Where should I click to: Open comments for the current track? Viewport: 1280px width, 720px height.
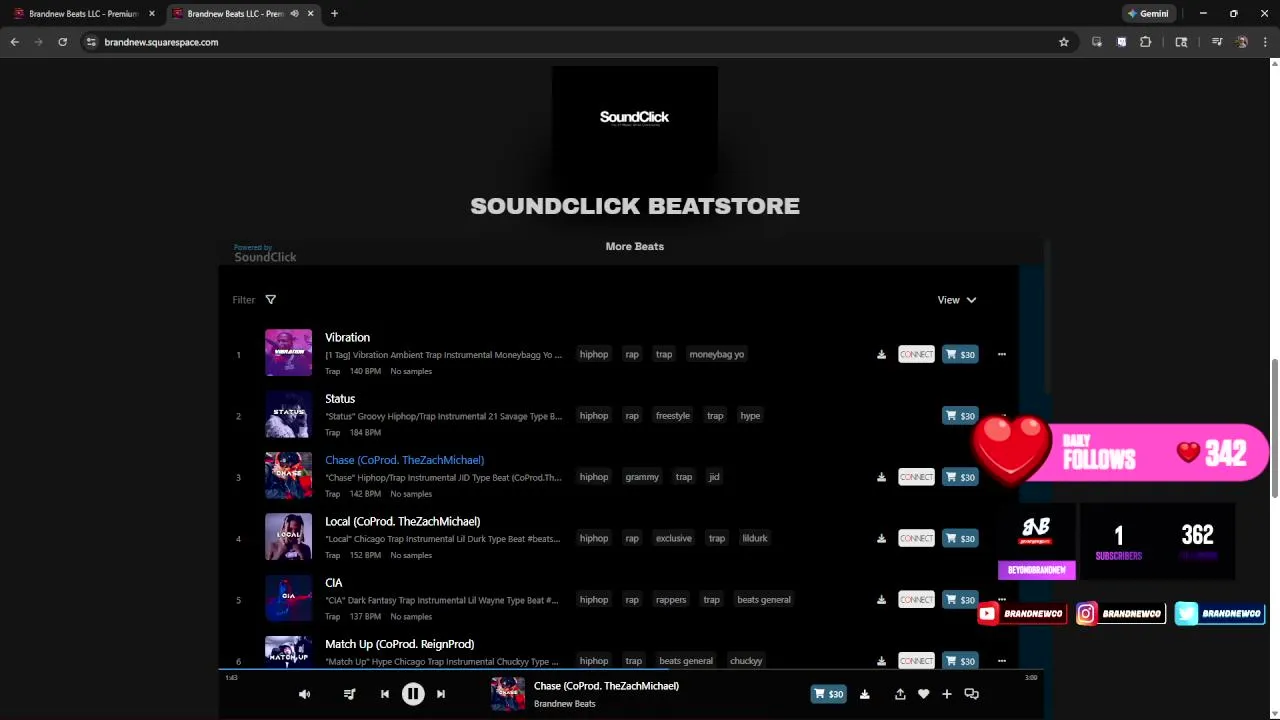[971, 694]
